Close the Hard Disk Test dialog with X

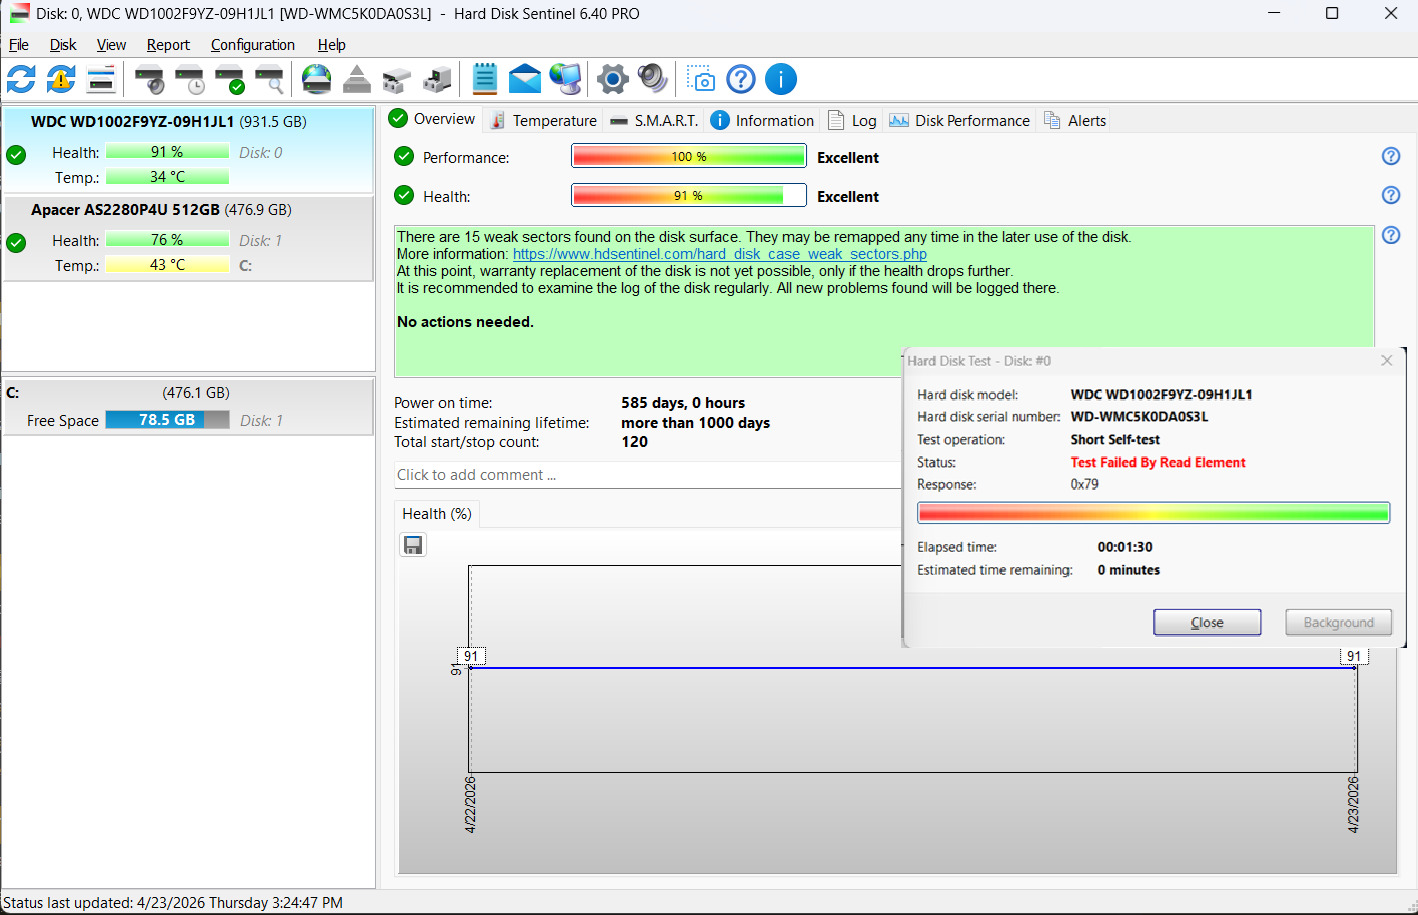[1387, 361]
